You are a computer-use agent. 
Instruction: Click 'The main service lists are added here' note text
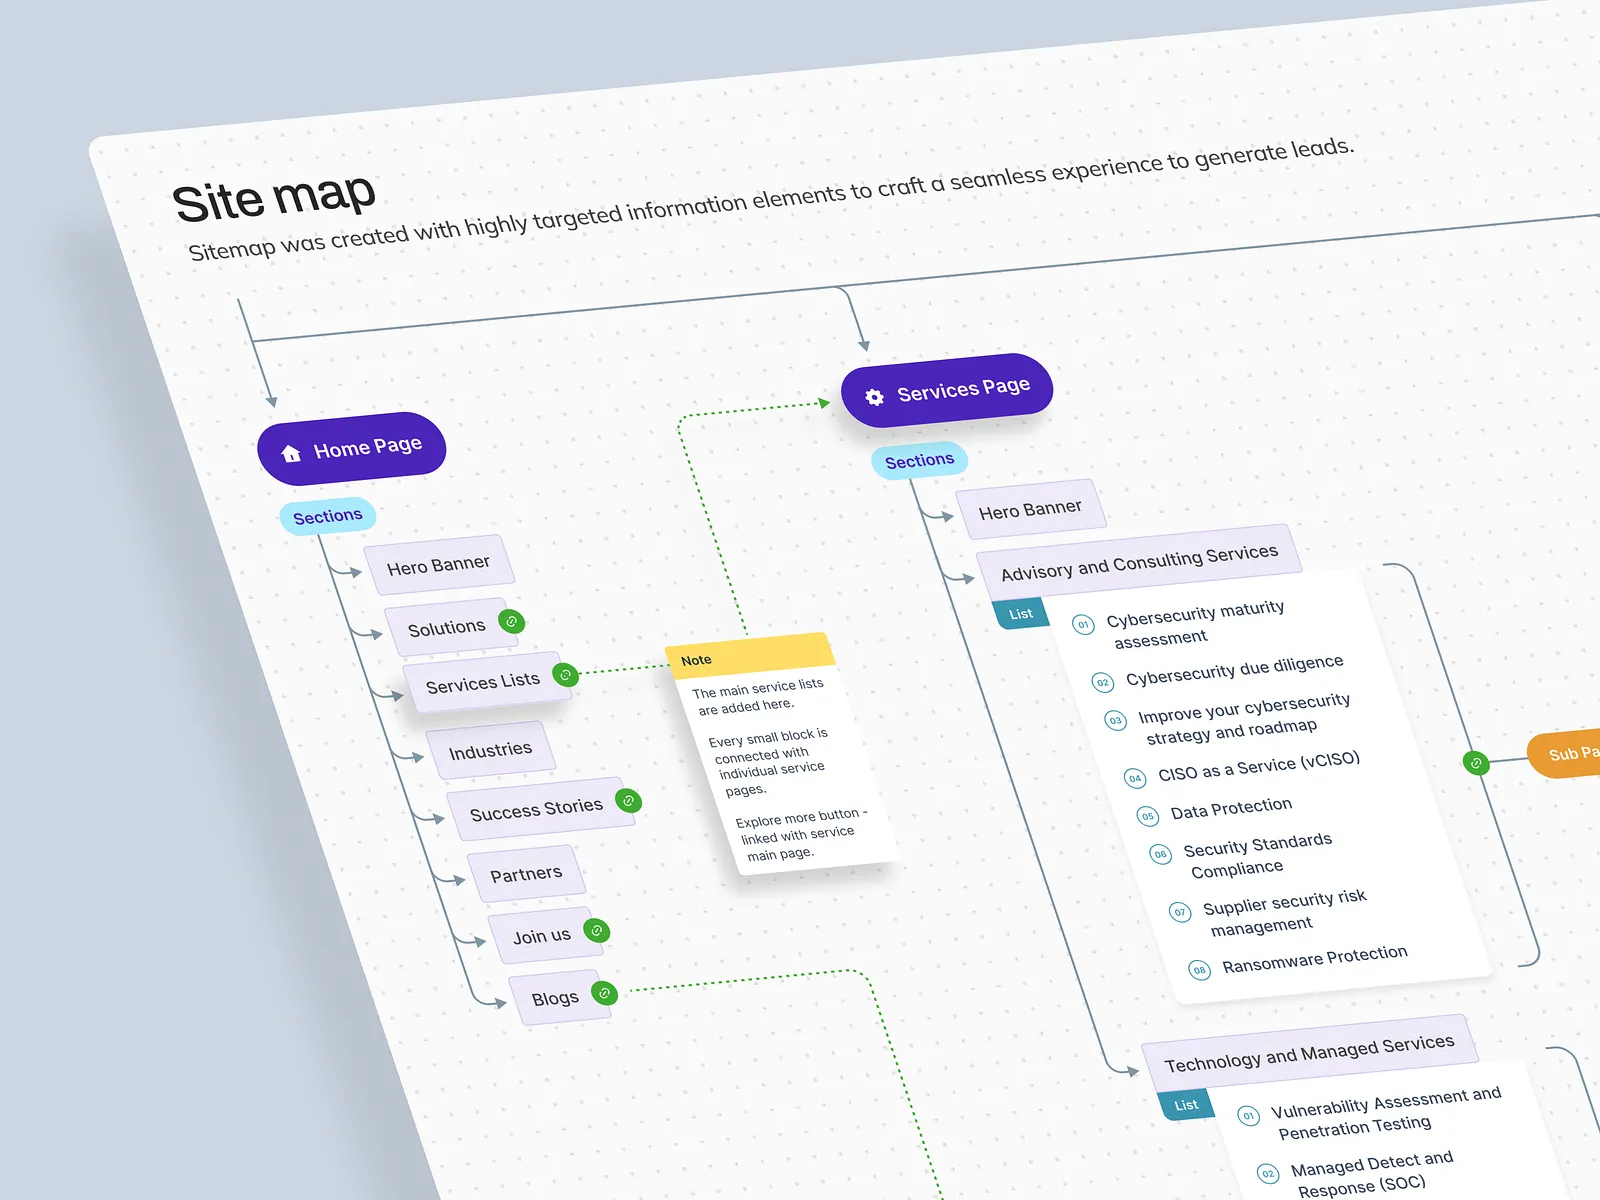click(758, 697)
